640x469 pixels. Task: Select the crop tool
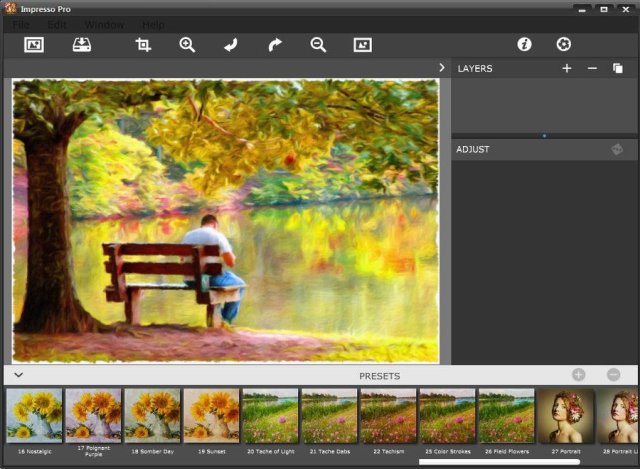click(x=143, y=45)
